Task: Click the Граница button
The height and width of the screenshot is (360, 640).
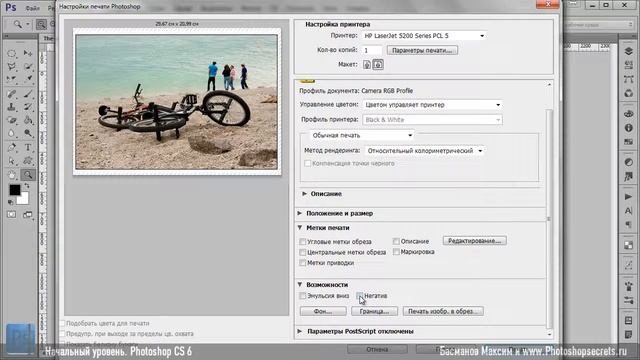Action: point(374,311)
